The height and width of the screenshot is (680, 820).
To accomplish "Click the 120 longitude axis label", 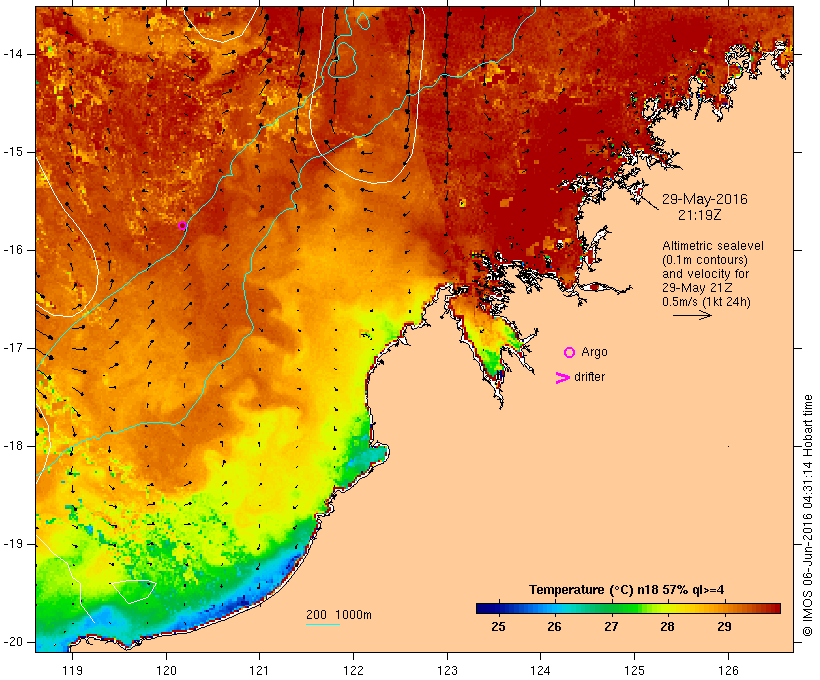I will (x=166, y=670).
